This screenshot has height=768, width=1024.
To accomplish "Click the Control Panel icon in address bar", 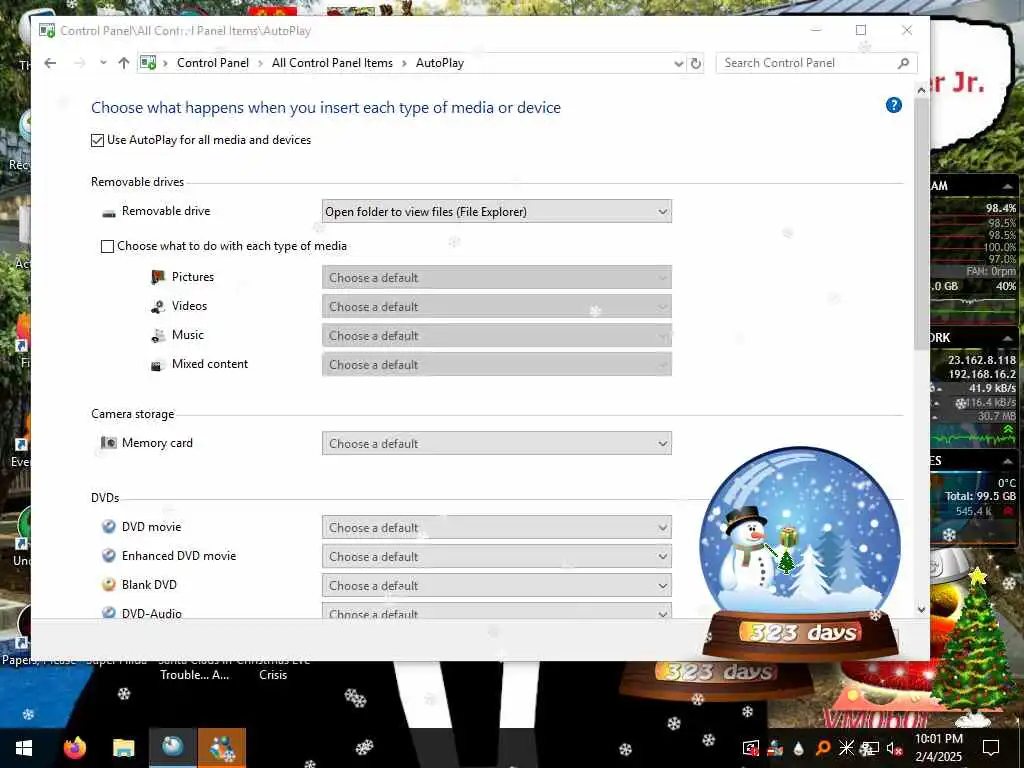I will [x=148, y=63].
